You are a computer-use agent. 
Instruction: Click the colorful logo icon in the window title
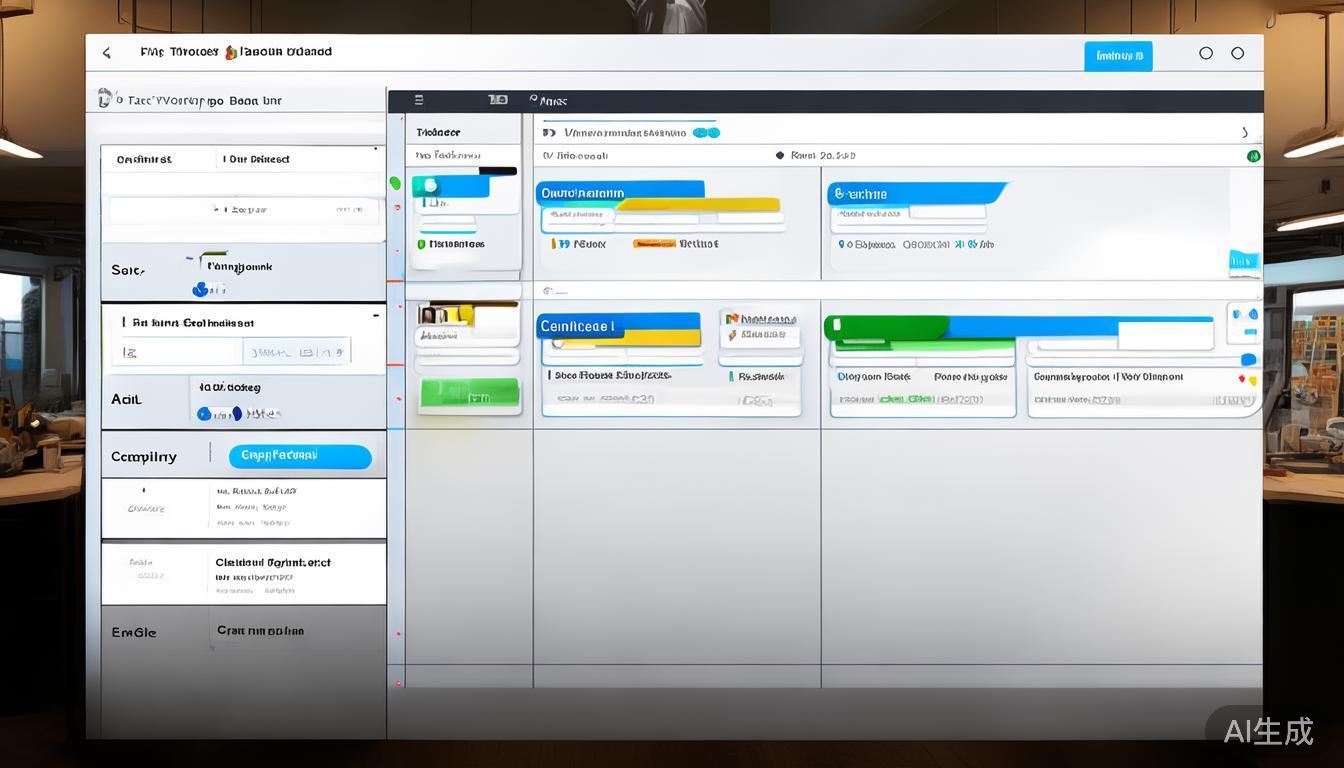(231, 52)
